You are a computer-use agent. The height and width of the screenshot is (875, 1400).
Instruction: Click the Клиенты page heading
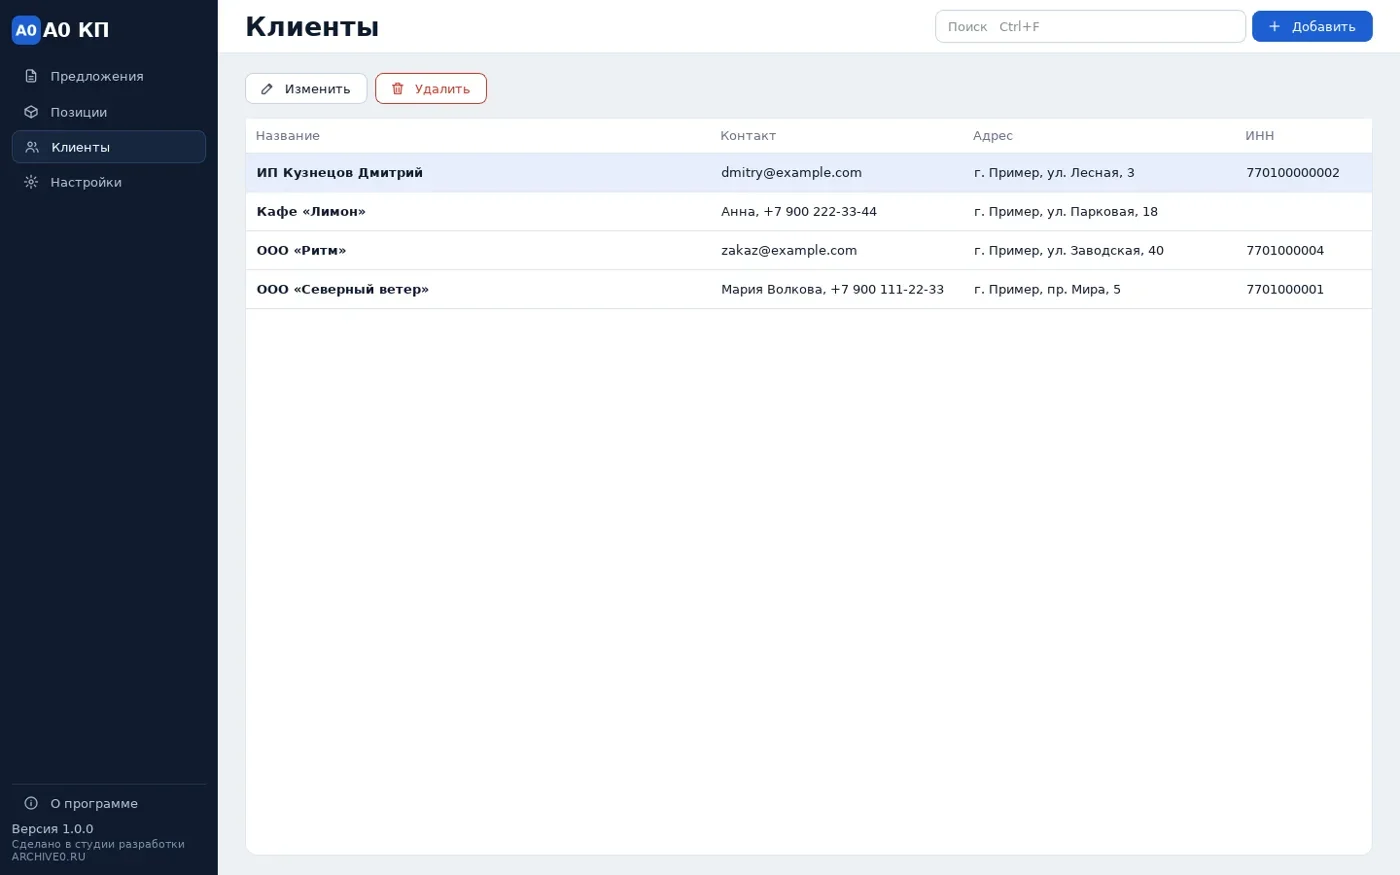312,27
